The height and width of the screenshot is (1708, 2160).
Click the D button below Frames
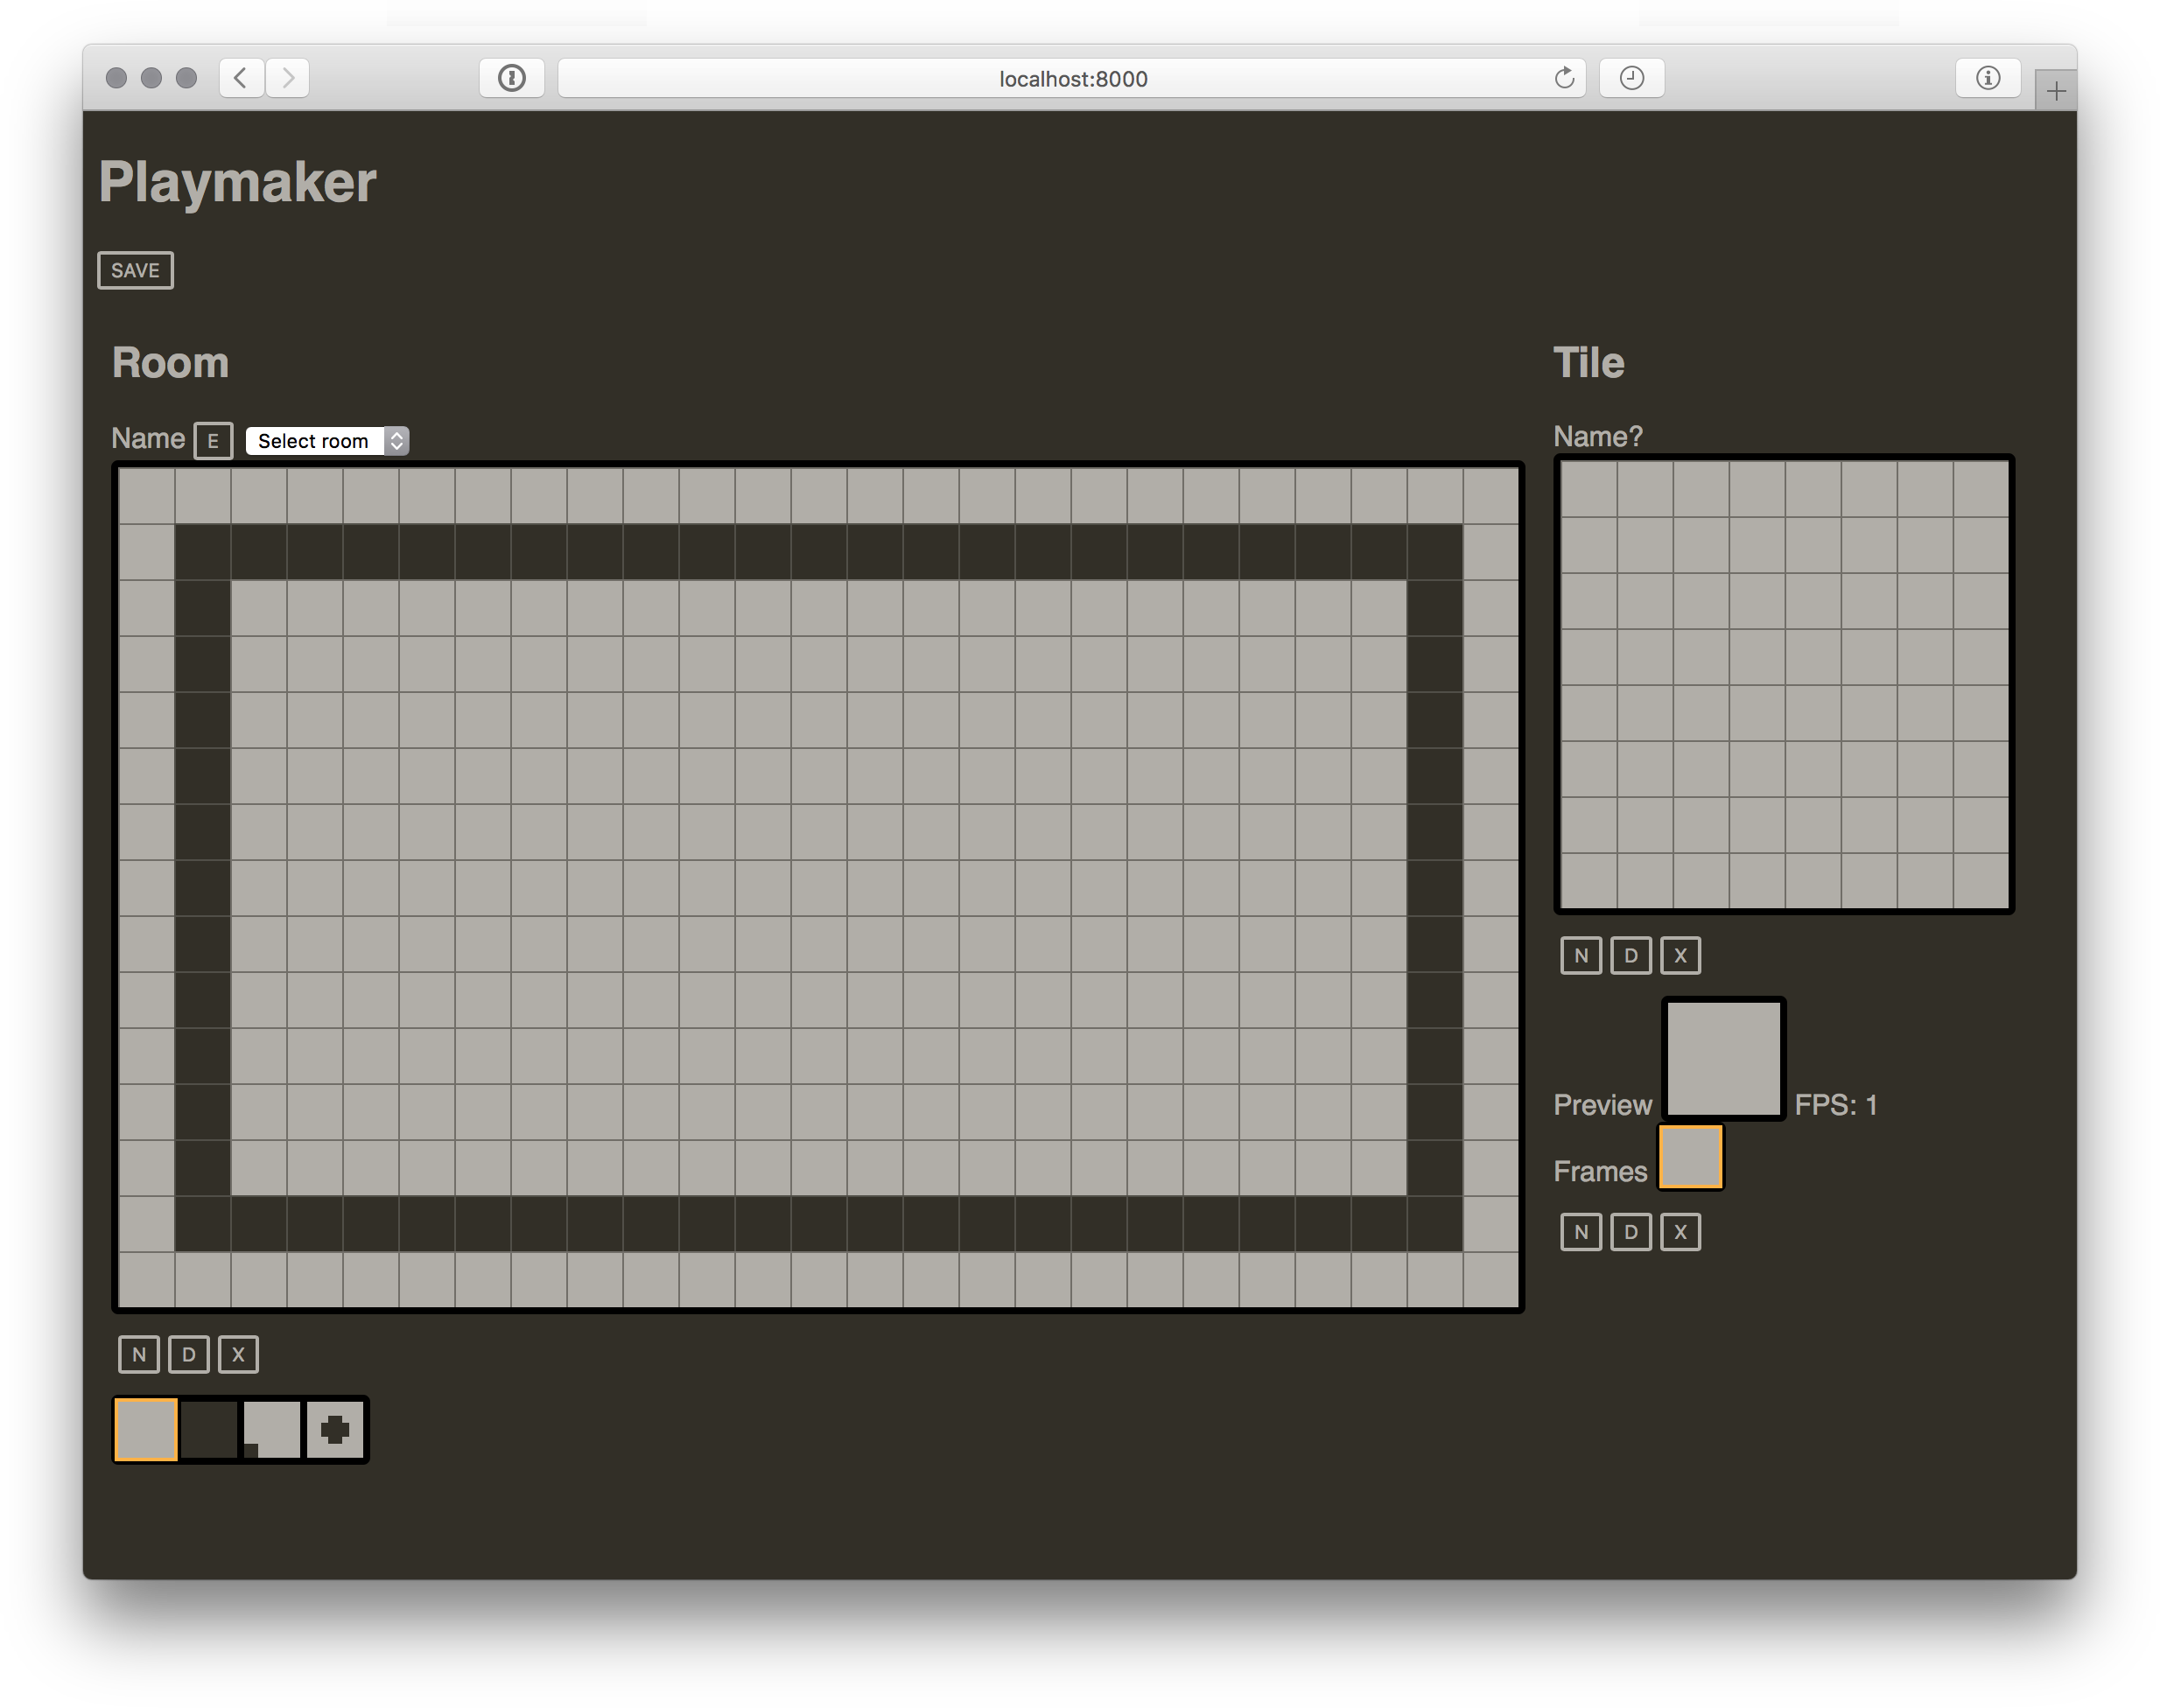click(1631, 1232)
